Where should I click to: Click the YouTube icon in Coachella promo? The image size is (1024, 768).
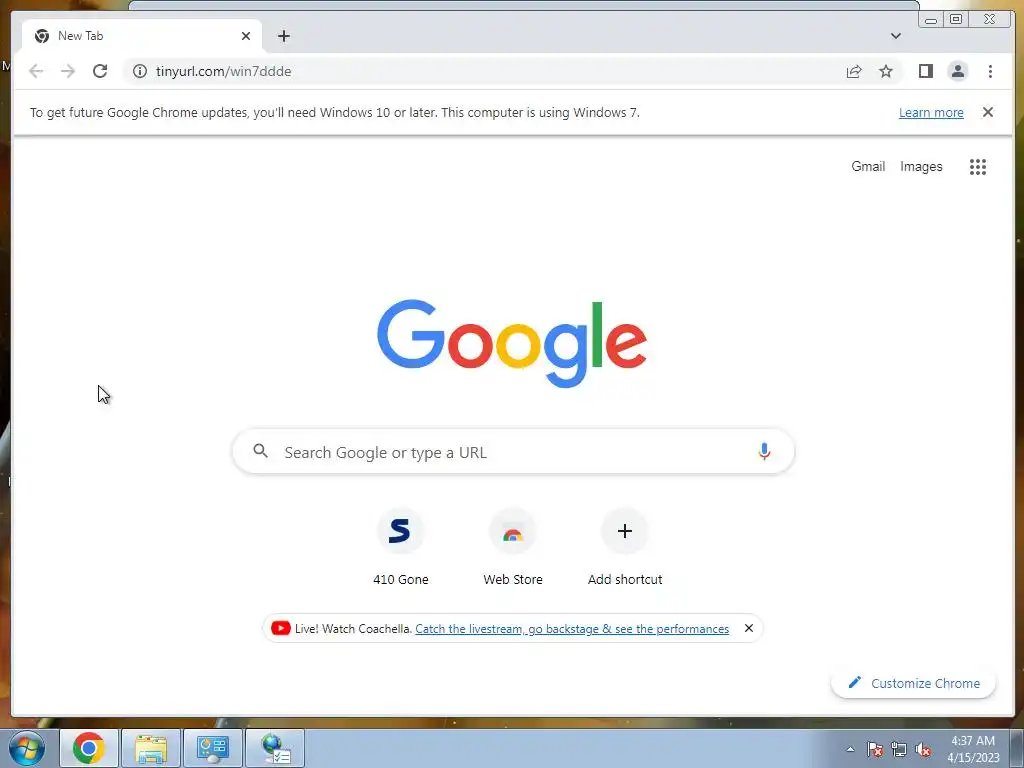[280, 628]
